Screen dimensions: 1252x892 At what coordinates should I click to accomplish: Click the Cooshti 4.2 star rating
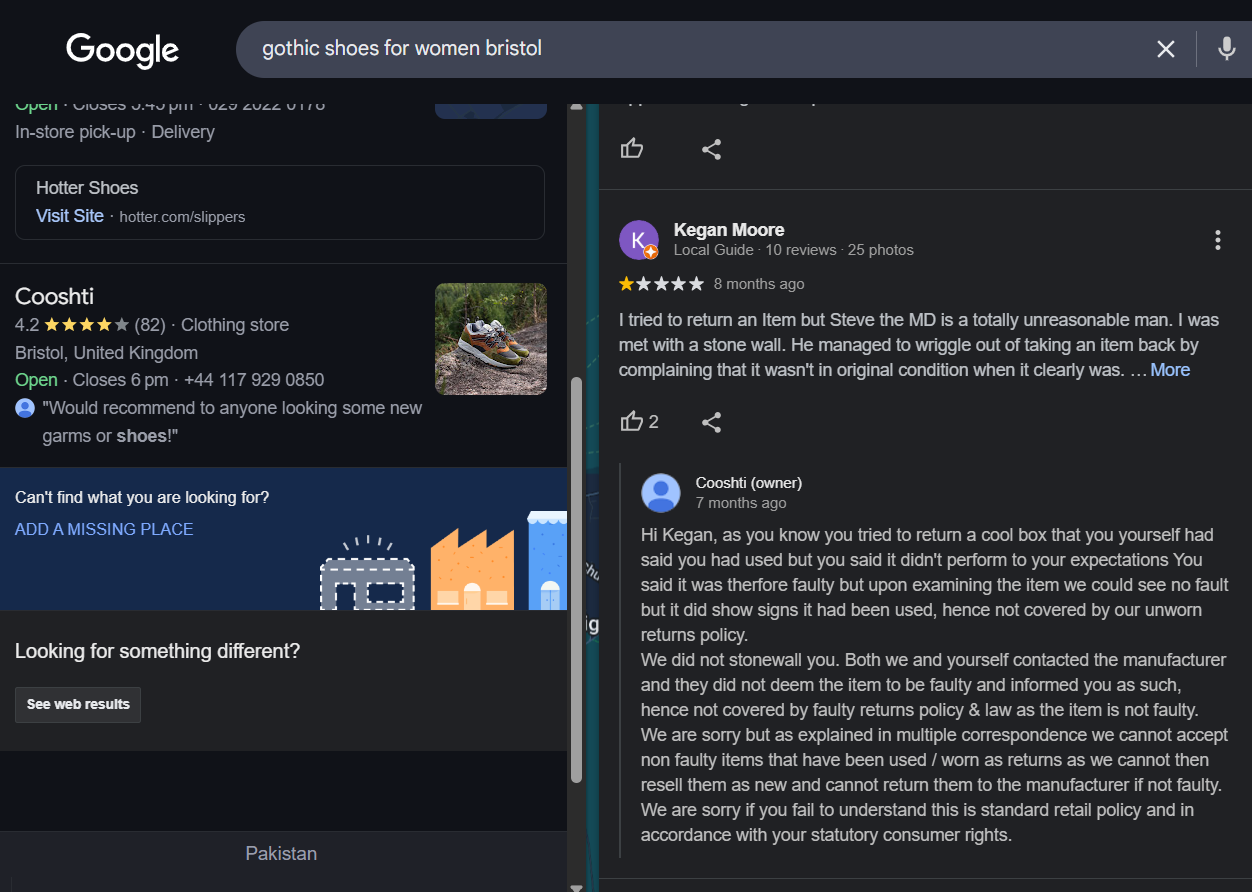pos(87,325)
